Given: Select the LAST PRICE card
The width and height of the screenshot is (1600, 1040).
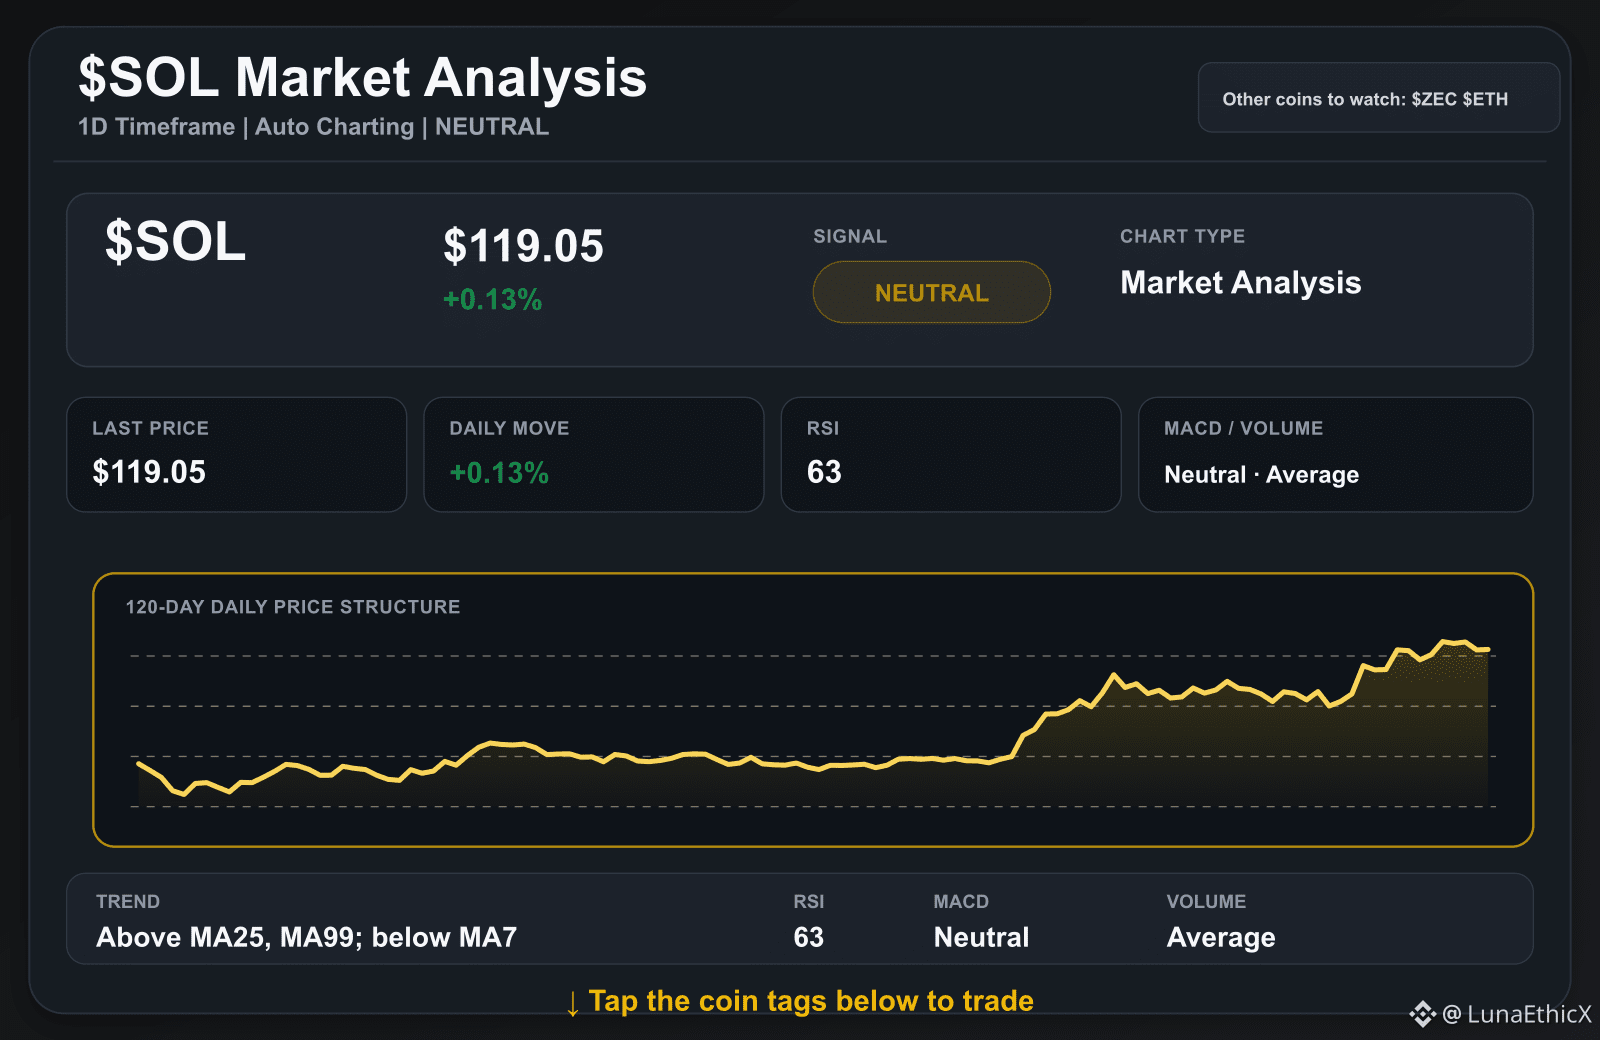Looking at the screenshot, I should point(236,455).
